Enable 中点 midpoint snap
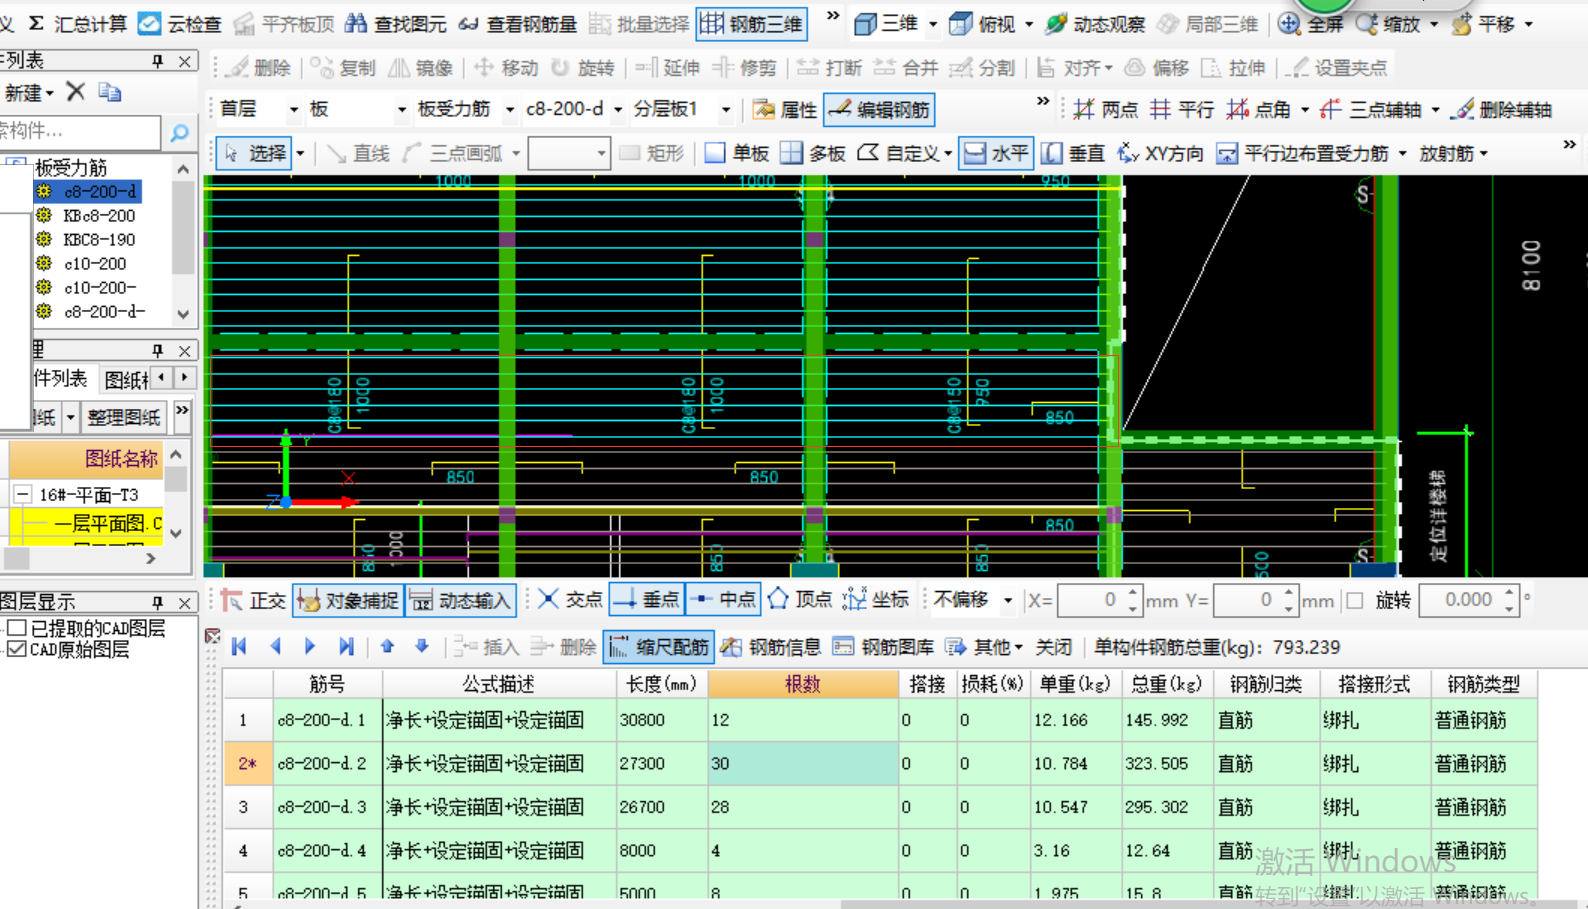Viewport: 1588px width, 909px height. point(724,600)
